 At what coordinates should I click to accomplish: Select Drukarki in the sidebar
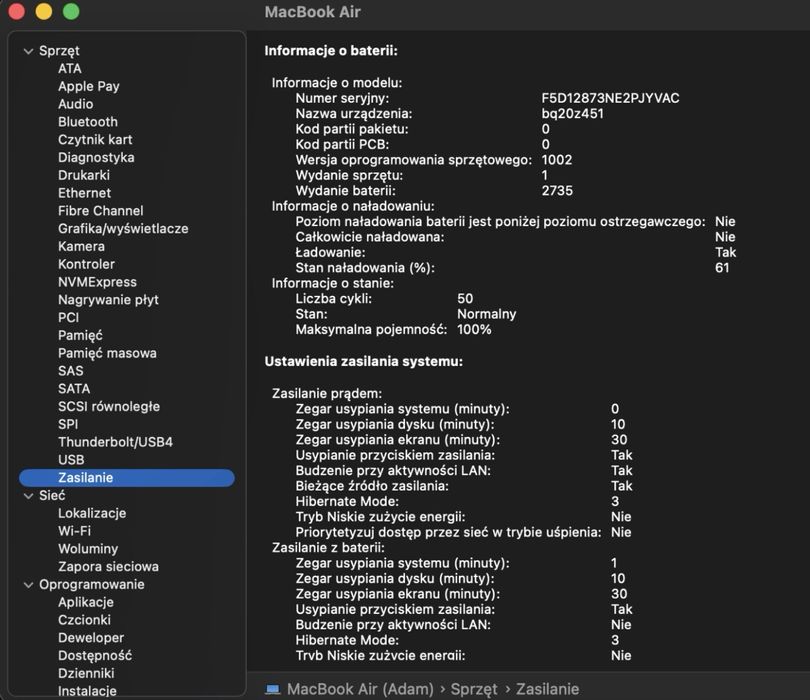click(84, 175)
